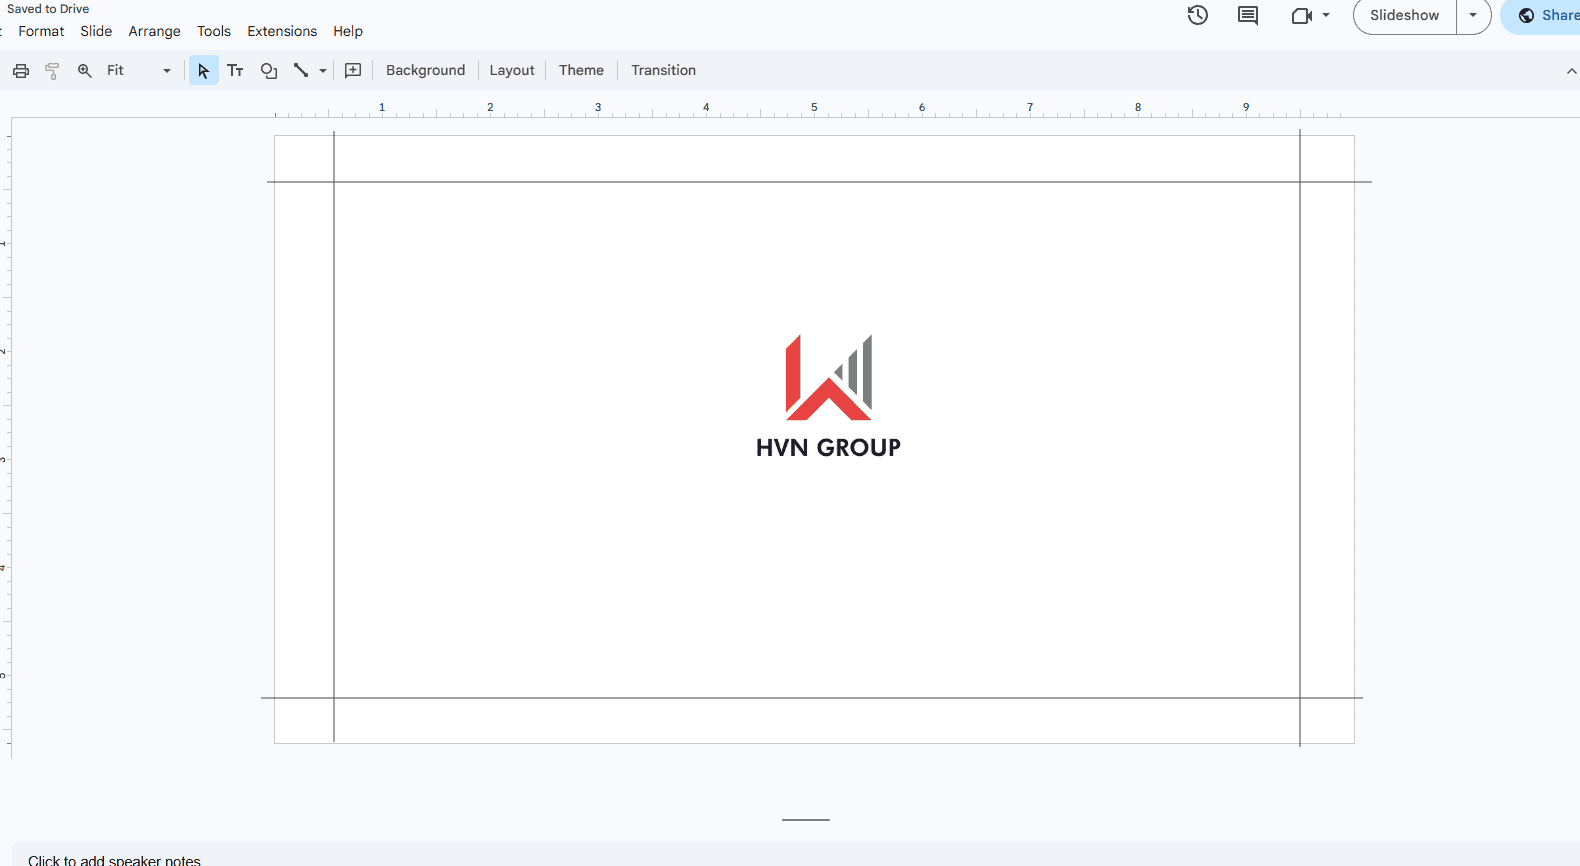
Task: Click the Saved to Drive status text
Action: tap(48, 9)
